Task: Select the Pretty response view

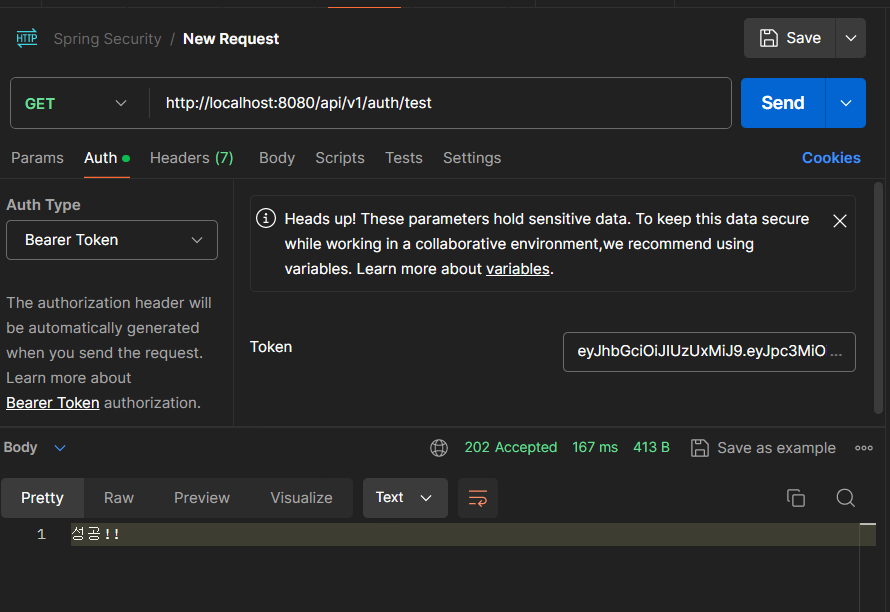Action: click(x=43, y=498)
